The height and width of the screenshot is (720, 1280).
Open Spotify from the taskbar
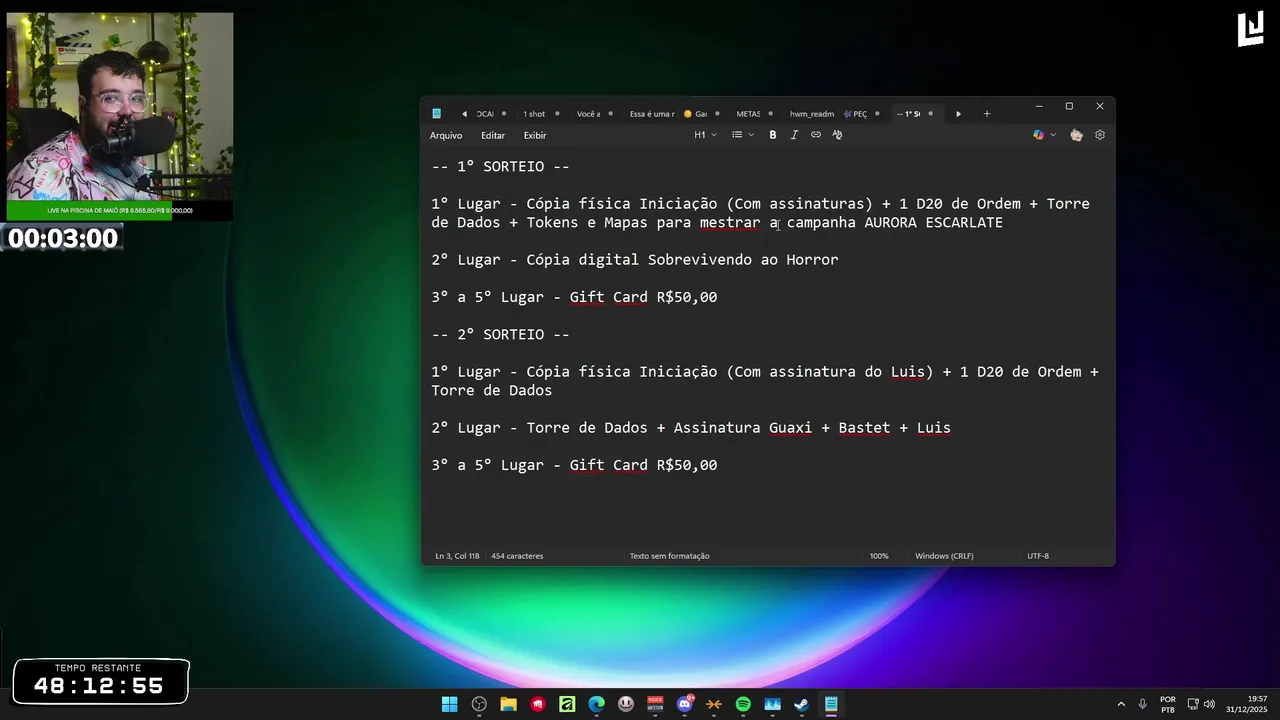(743, 704)
